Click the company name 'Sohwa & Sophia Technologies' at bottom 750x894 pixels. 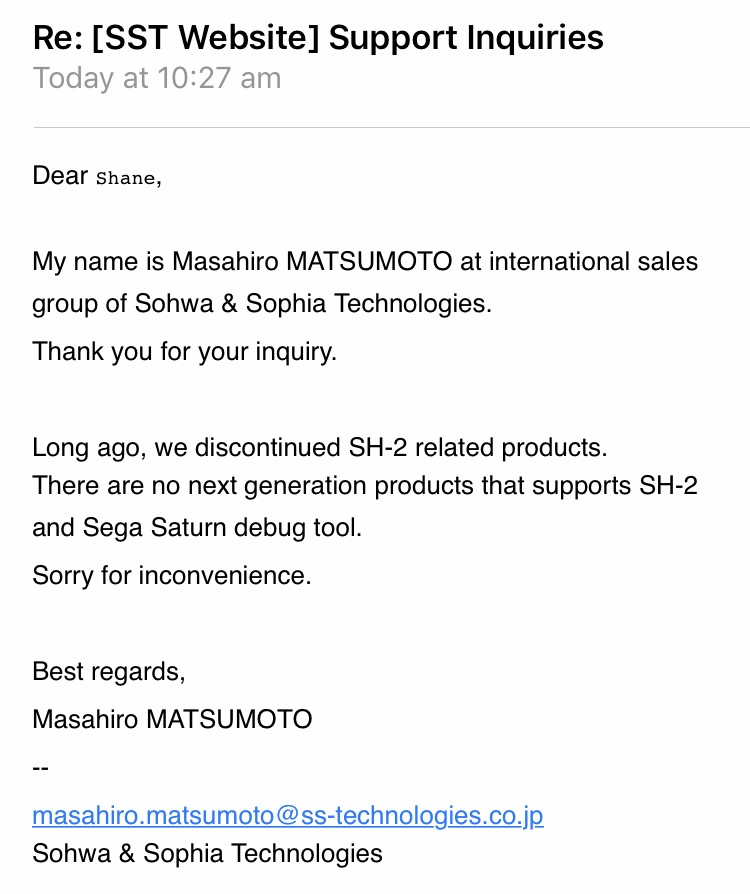coord(207,854)
